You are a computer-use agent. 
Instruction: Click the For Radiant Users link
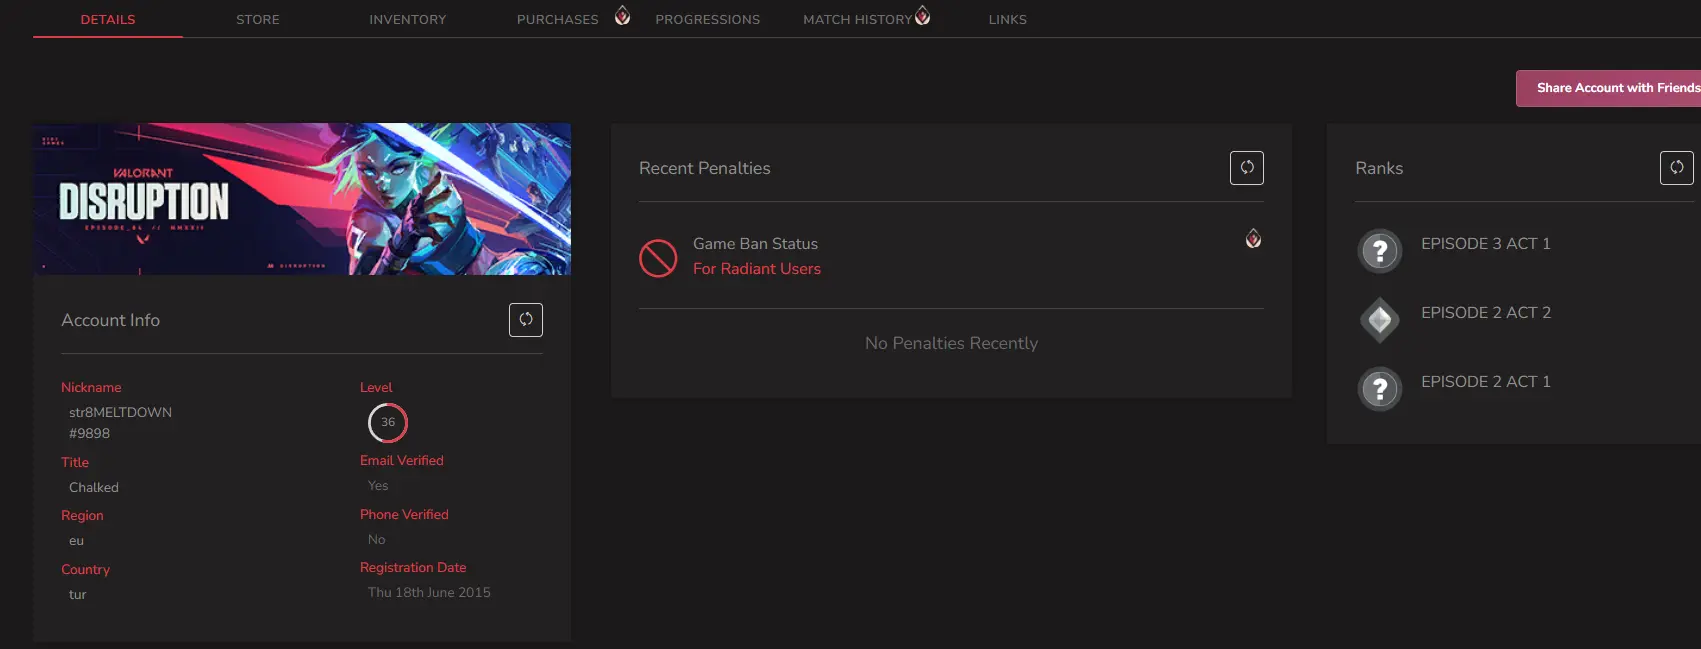point(757,269)
